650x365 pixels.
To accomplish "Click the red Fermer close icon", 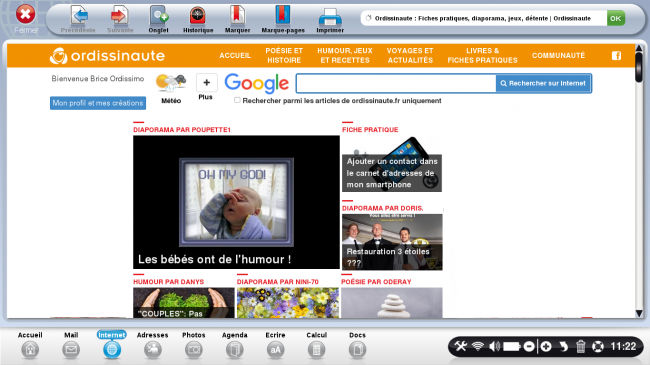I will coord(26,15).
